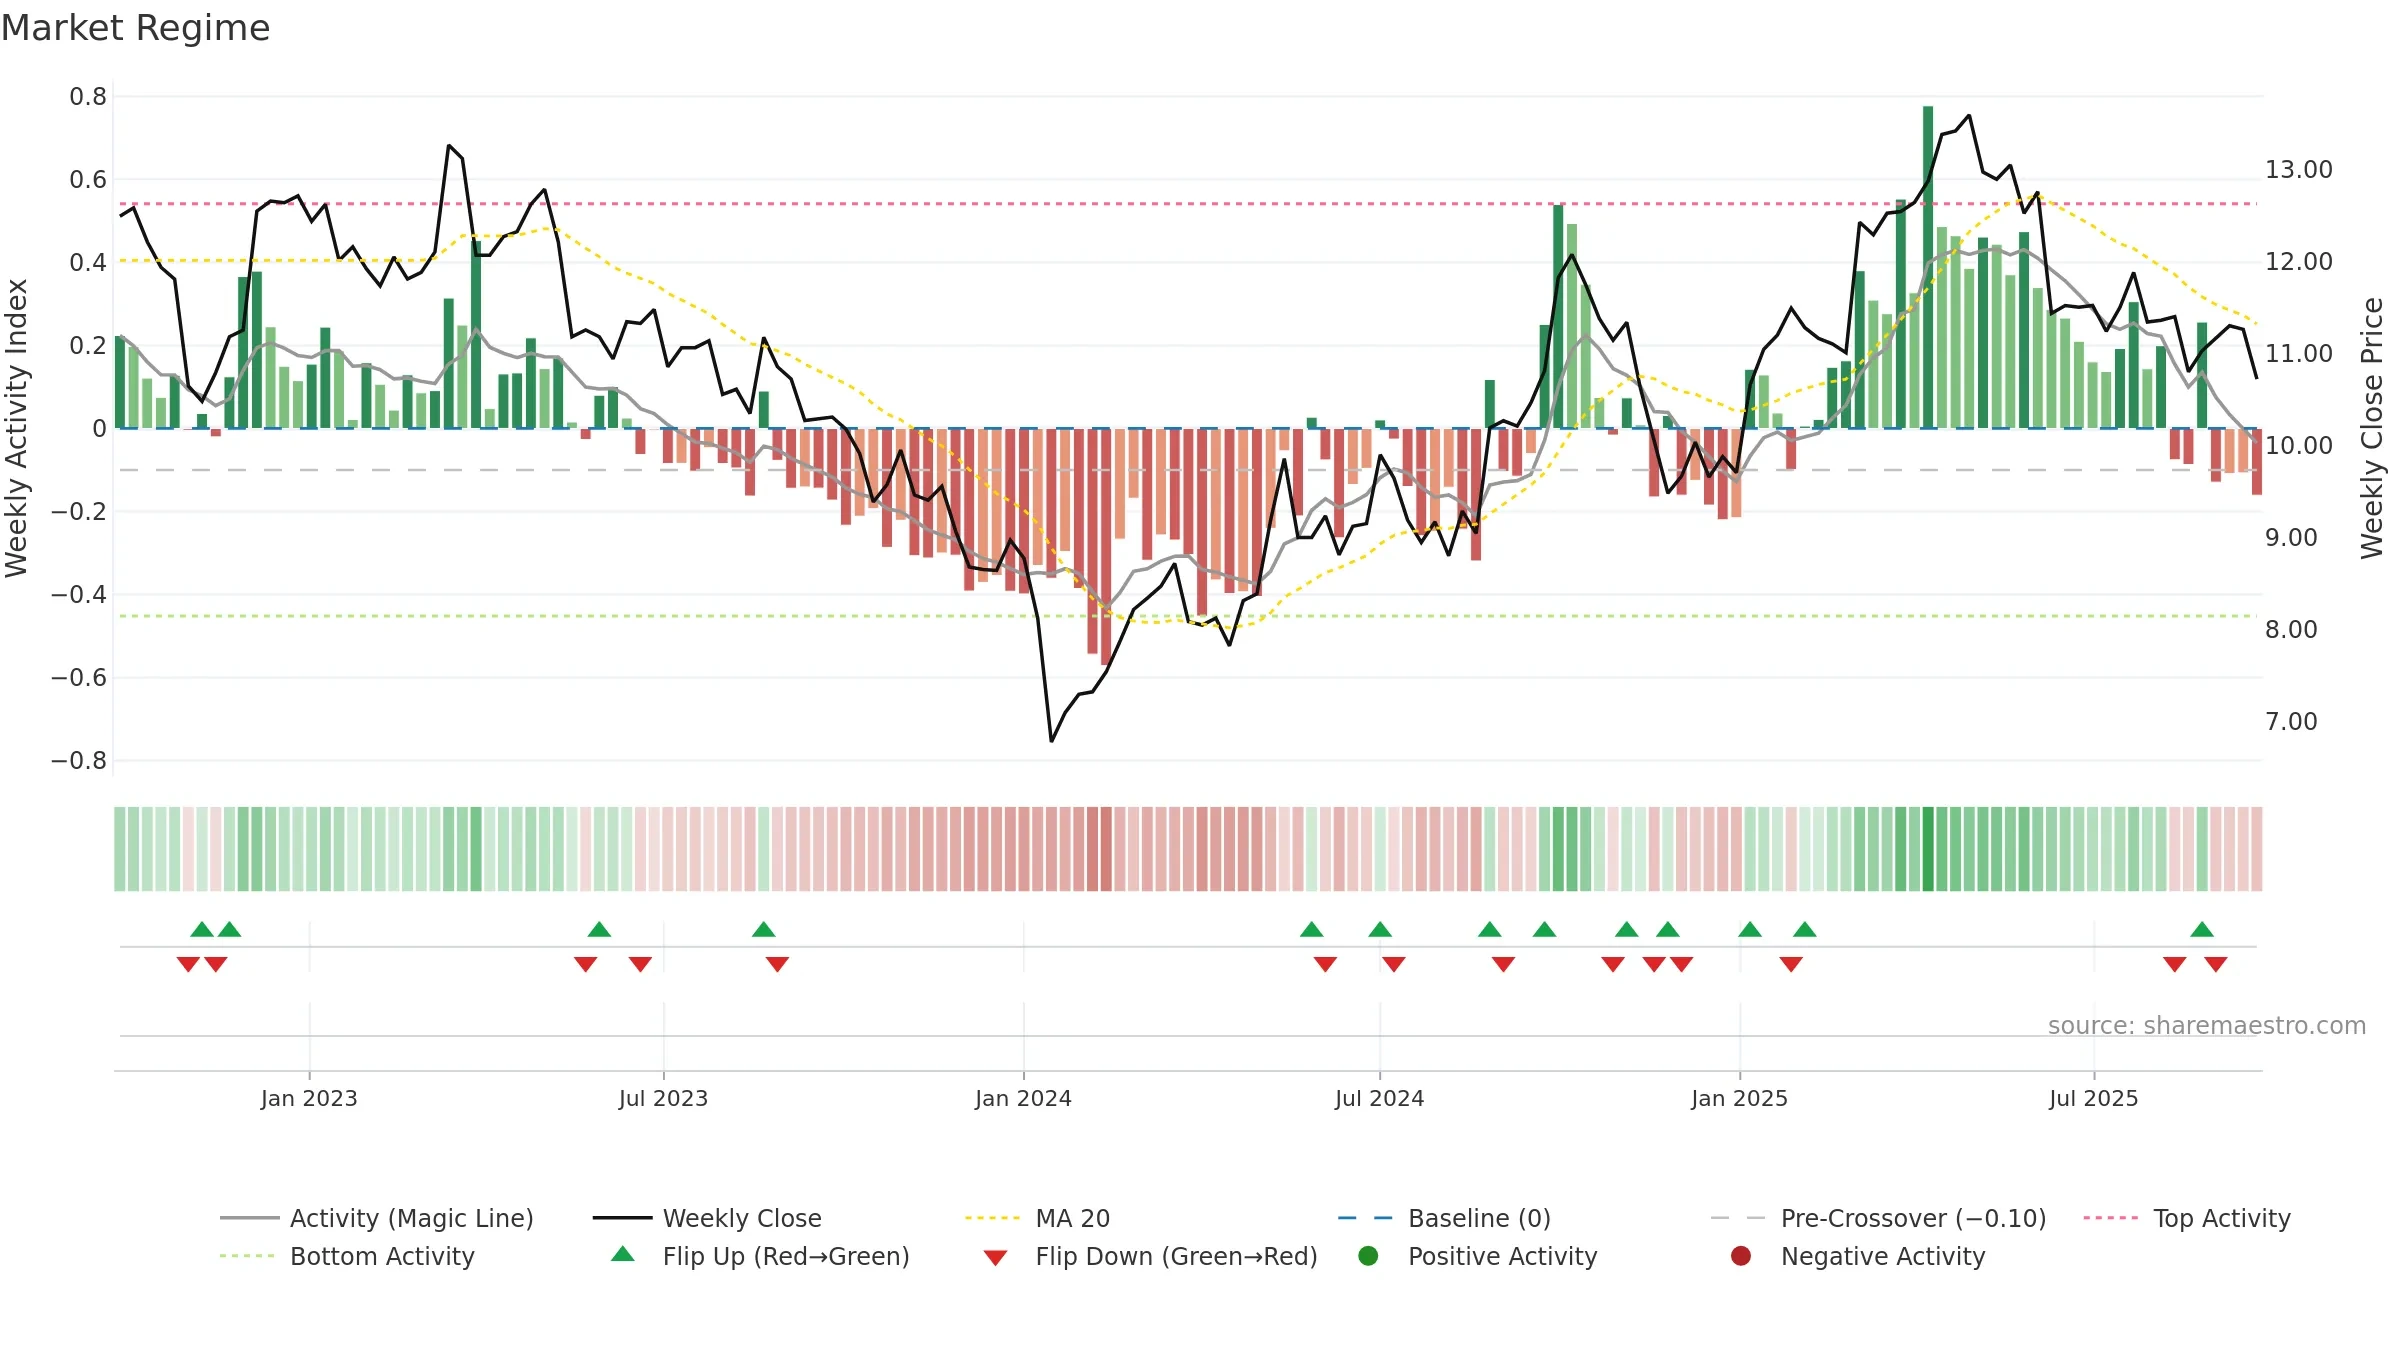The width and height of the screenshot is (2400, 1350).
Task: Click the darkest green cell in the regime heat strip
Action: 1928,849
